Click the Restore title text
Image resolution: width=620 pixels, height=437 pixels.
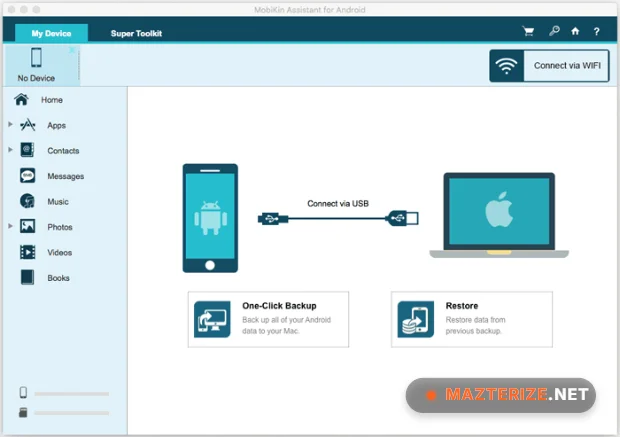click(x=462, y=306)
